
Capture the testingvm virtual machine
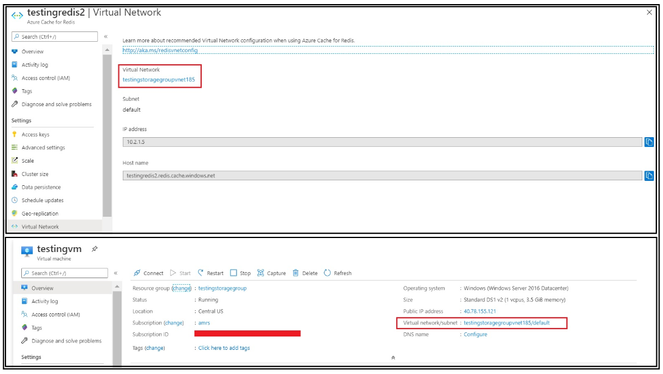click(271, 273)
